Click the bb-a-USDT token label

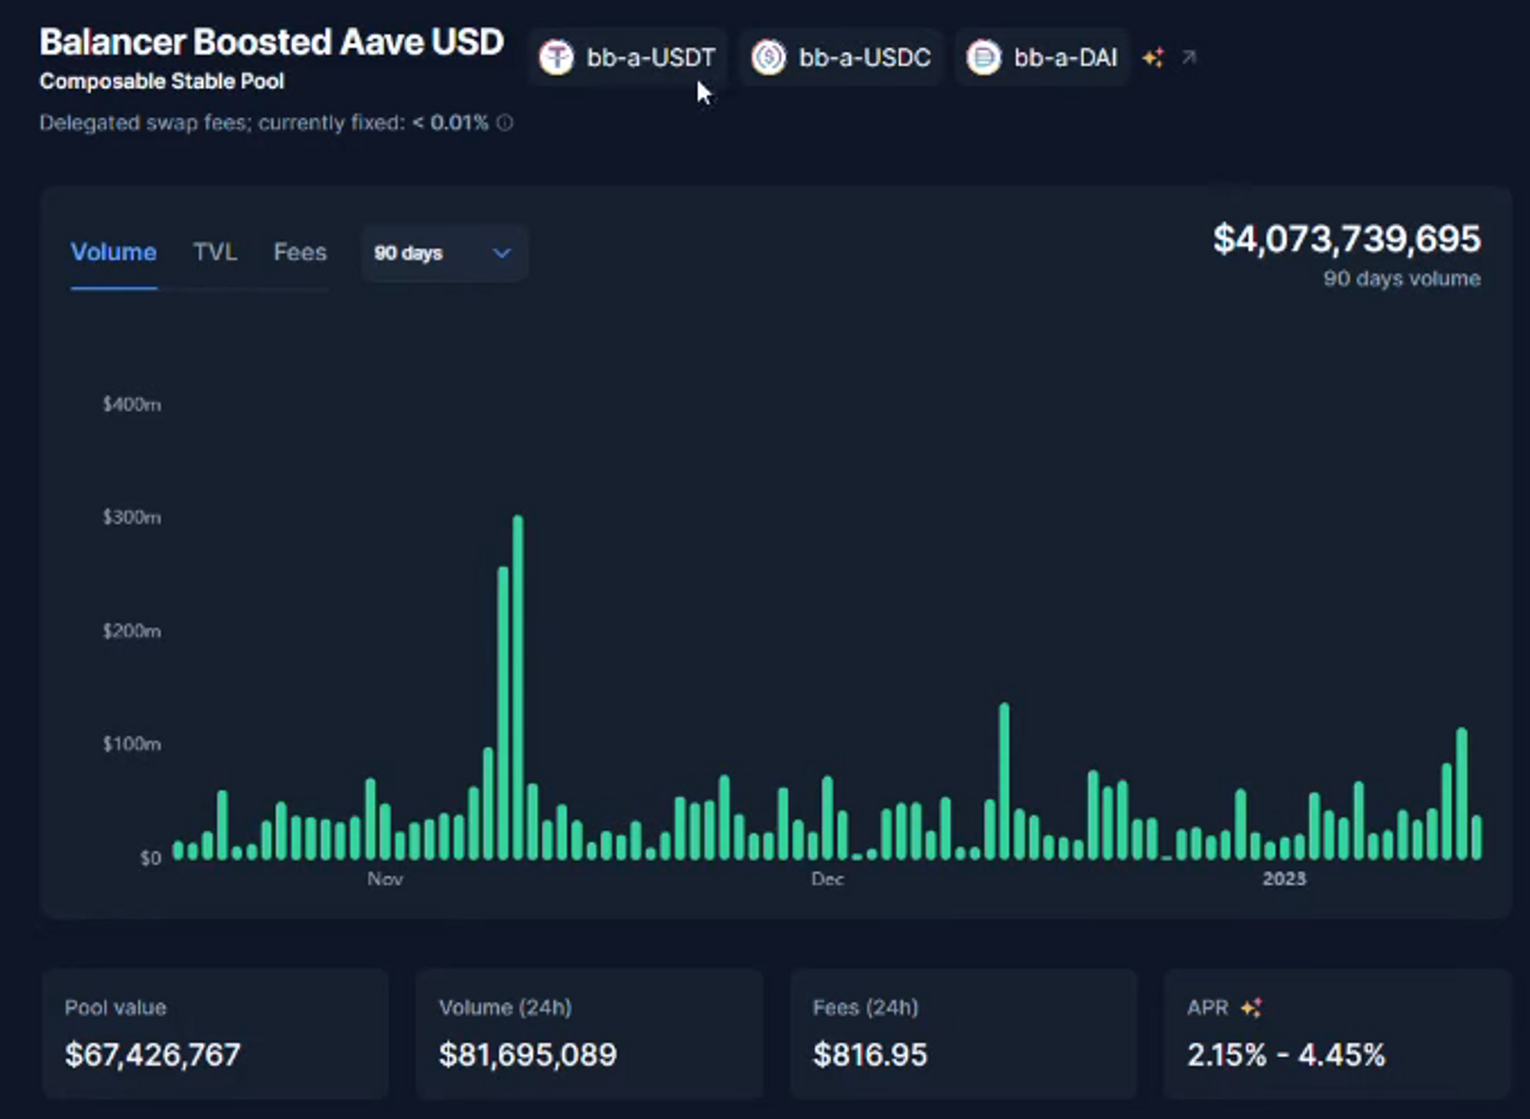pyautogui.click(x=650, y=58)
